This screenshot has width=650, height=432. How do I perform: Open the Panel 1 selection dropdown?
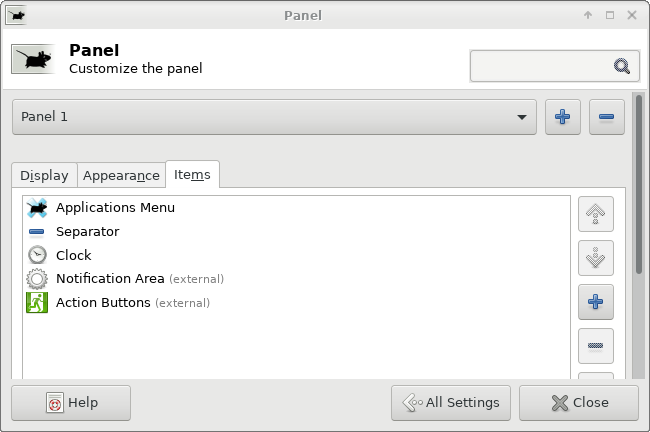274,117
